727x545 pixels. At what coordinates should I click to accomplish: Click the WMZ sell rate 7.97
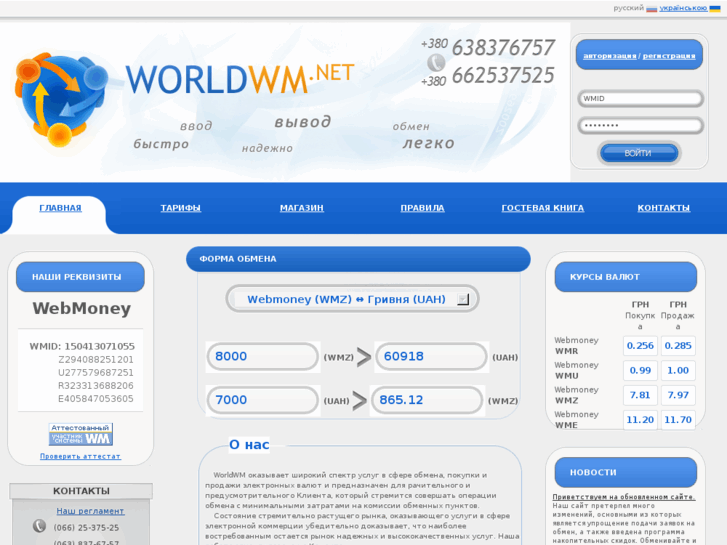pyautogui.click(x=678, y=395)
